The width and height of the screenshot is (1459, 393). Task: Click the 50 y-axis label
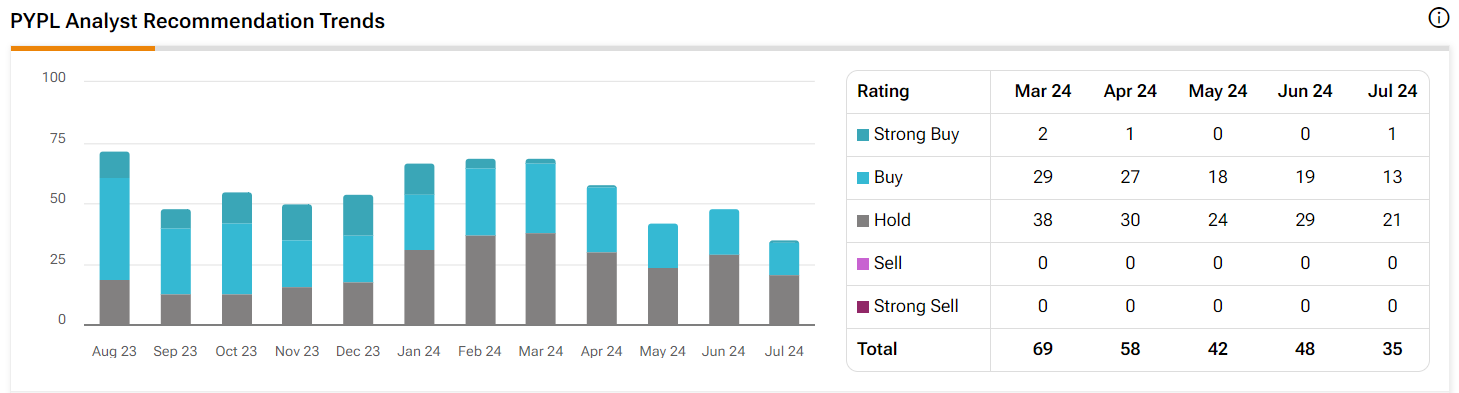(x=57, y=199)
